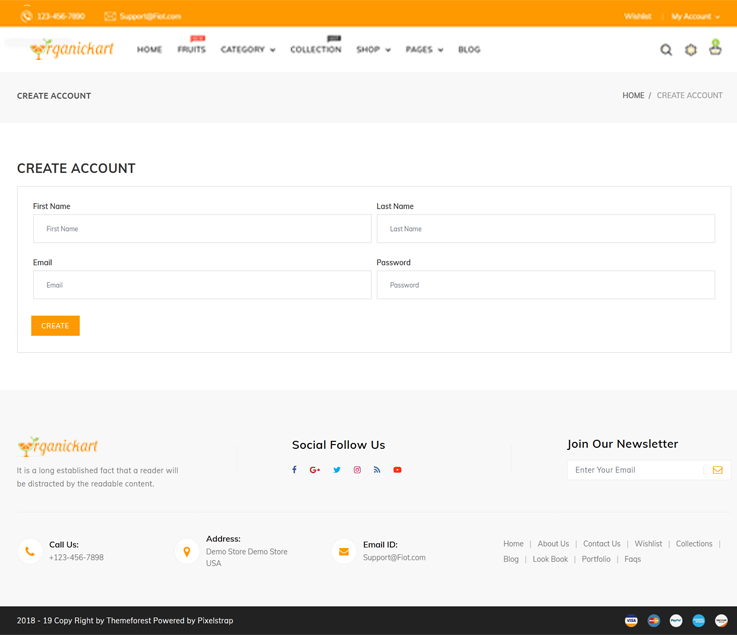Visit the Twitter social icon
Viewport: 737px width, 635px height.
pos(337,470)
